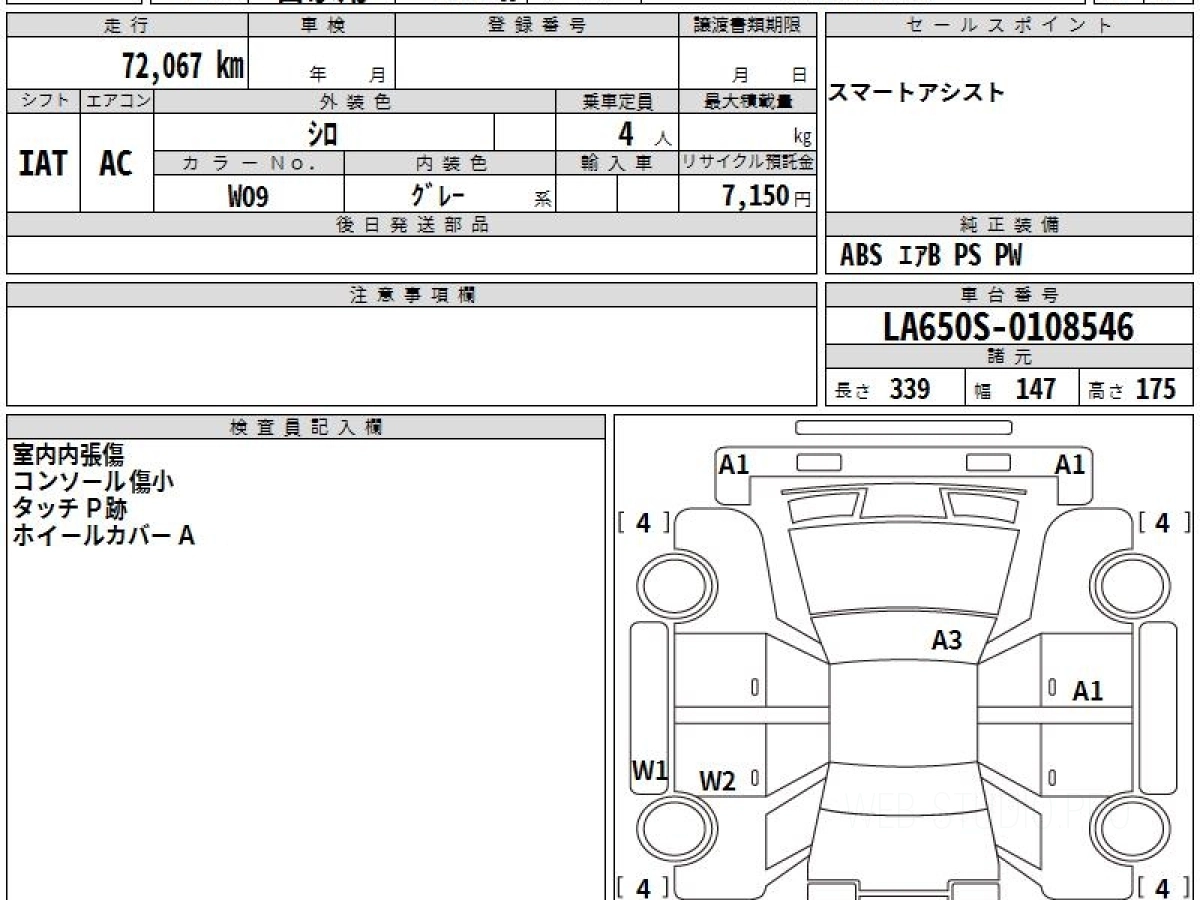The width and height of the screenshot is (1200, 900).
Task: Click the color number W09
Action: click(248, 196)
